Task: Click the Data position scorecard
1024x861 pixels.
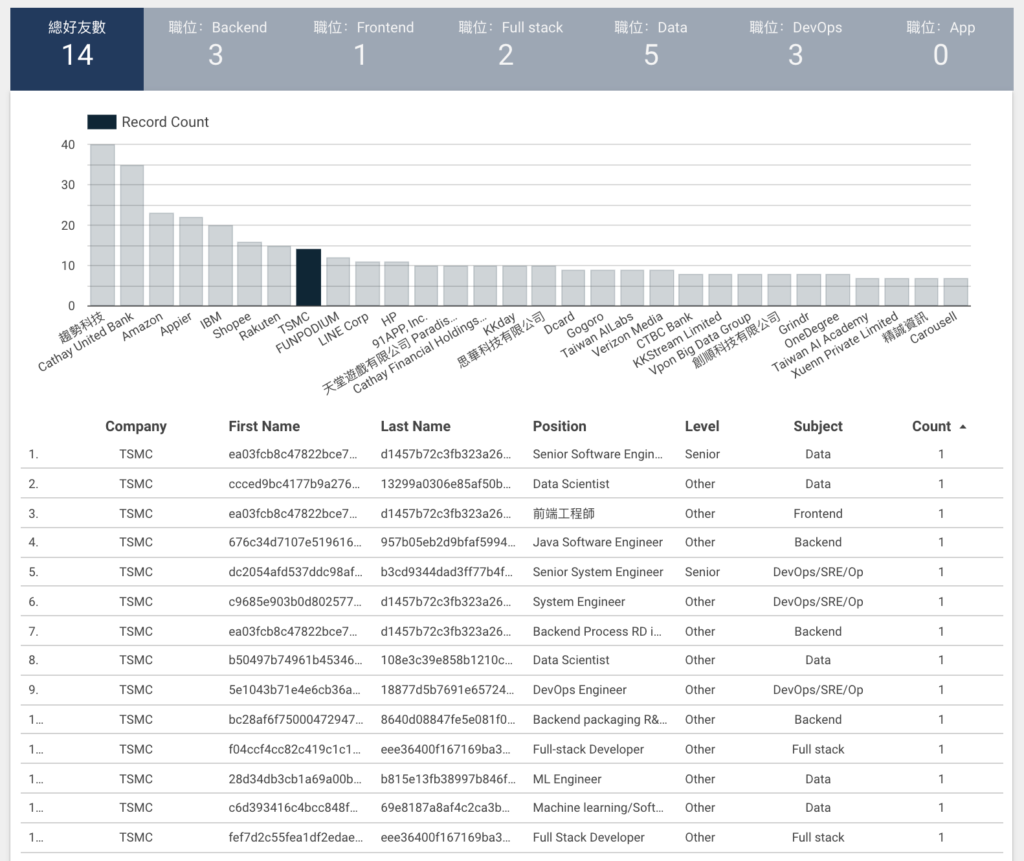Action: [x=651, y=49]
